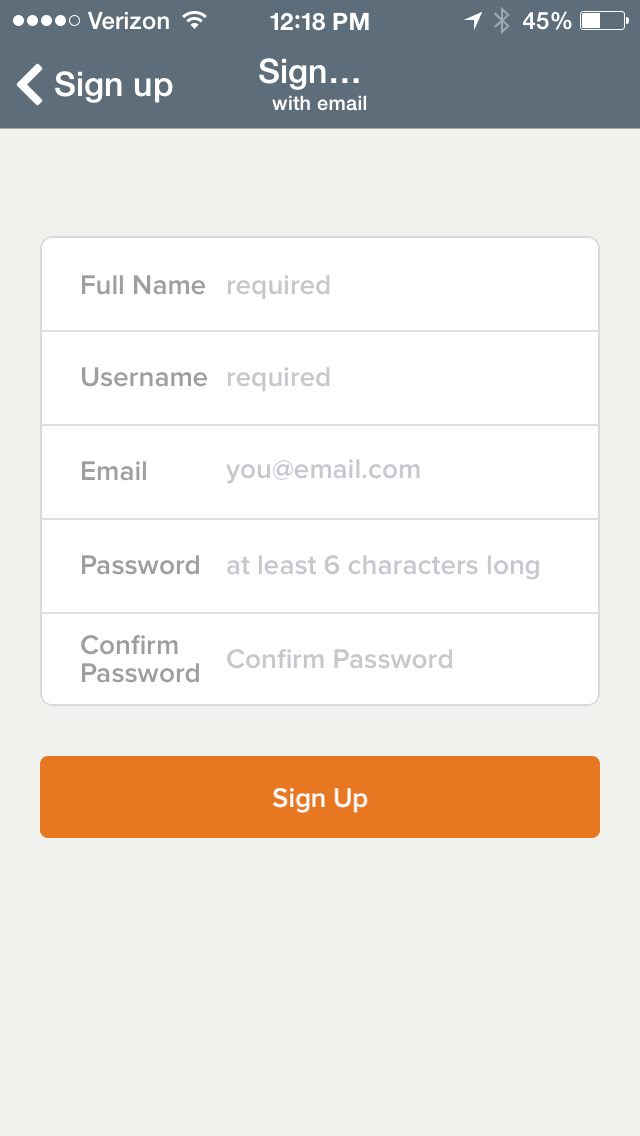Tap the Bluetooth icon in status bar

point(502,20)
